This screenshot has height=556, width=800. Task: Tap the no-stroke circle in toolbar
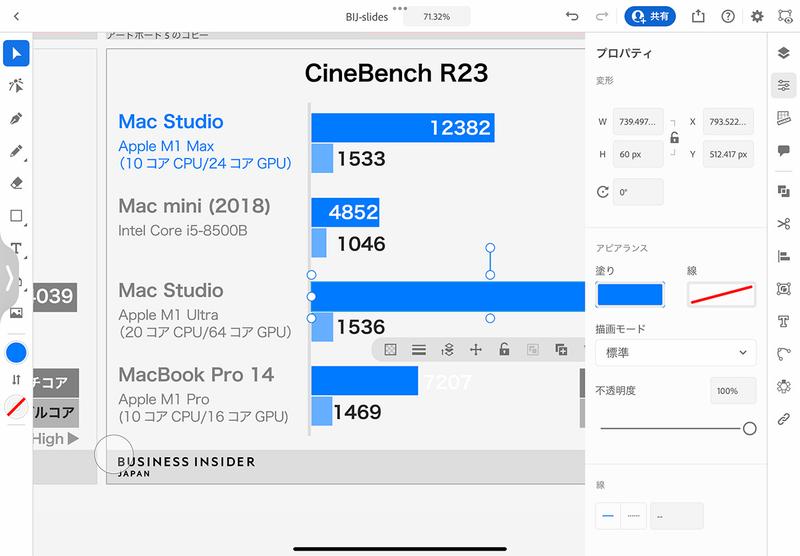pos(16,407)
